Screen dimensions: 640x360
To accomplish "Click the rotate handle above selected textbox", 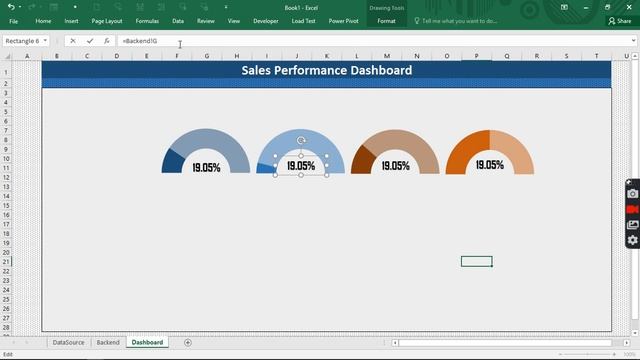I will [301, 140].
